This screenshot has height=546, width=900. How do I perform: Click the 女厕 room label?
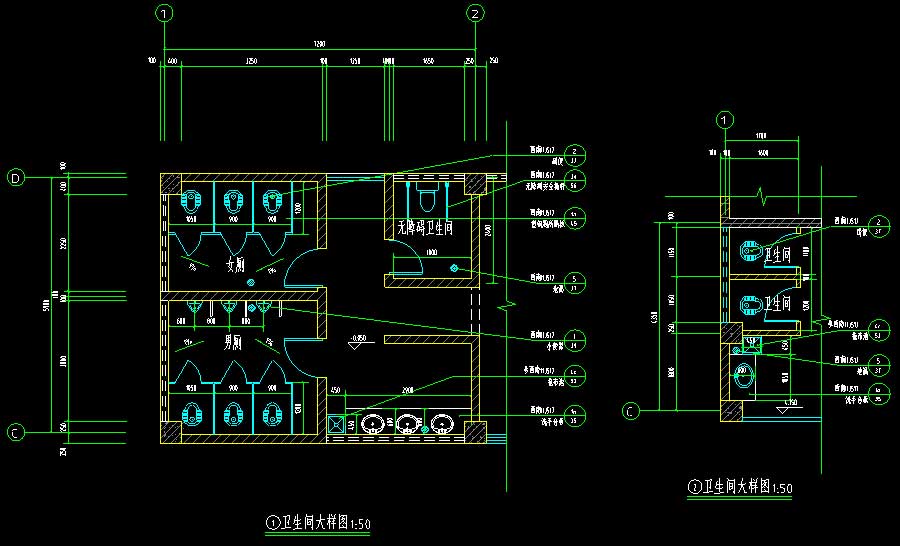(x=235, y=265)
